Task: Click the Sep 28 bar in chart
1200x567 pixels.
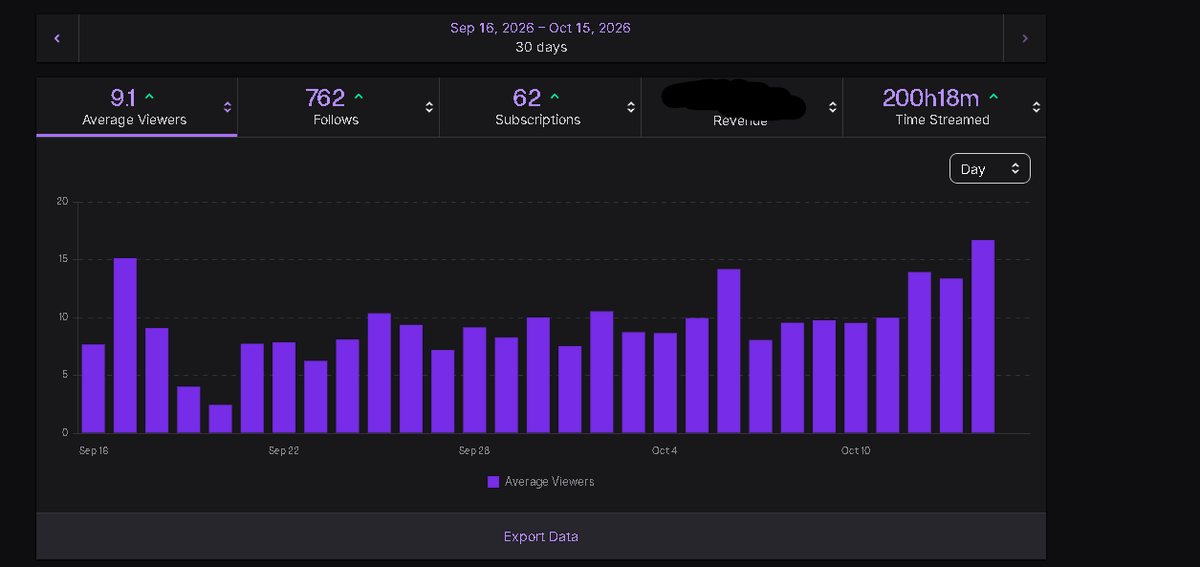Action: click(x=475, y=380)
